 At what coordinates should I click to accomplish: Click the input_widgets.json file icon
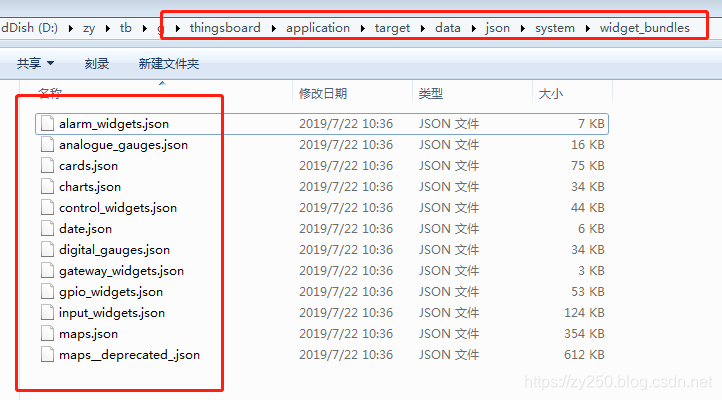(x=47, y=313)
